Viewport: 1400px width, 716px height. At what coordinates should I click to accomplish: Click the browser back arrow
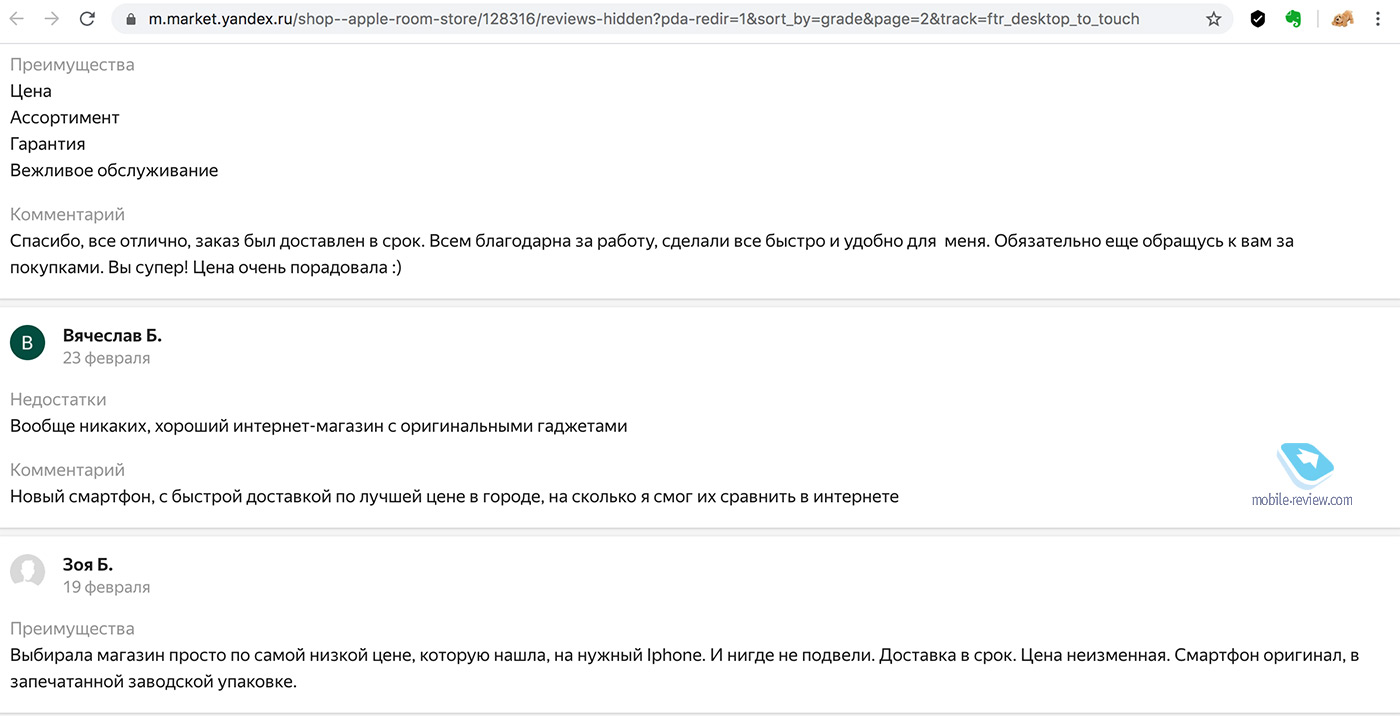click(x=17, y=19)
